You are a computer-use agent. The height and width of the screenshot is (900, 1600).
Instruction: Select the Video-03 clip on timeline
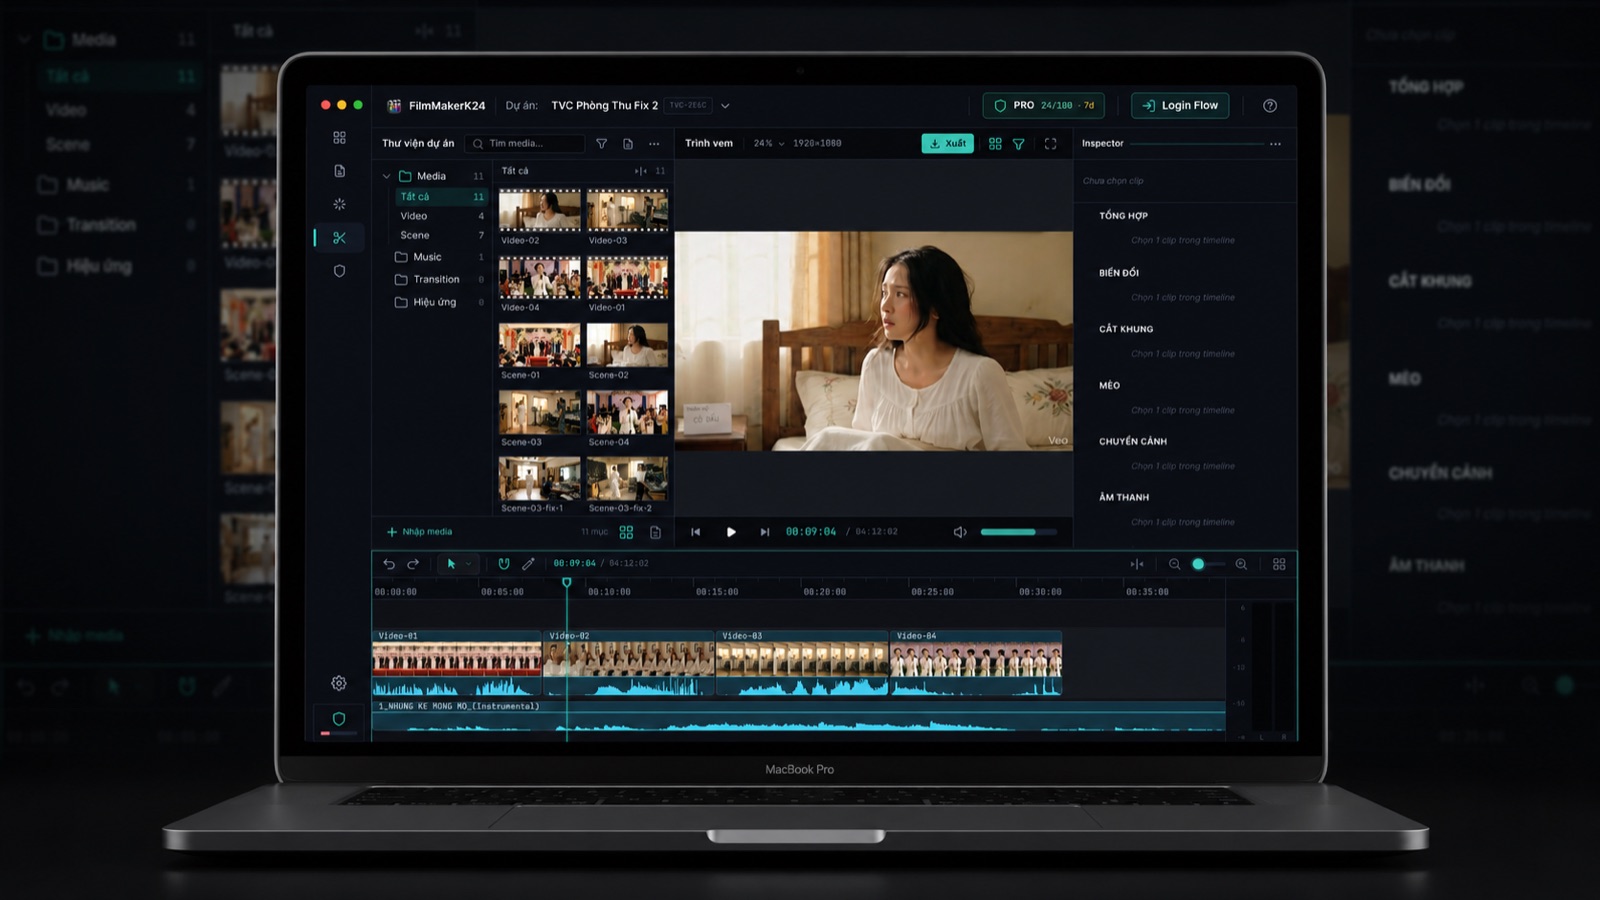802,662
